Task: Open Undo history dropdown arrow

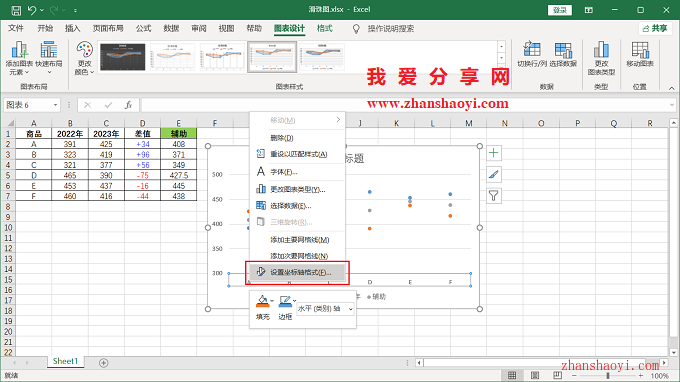Action: point(42,10)
